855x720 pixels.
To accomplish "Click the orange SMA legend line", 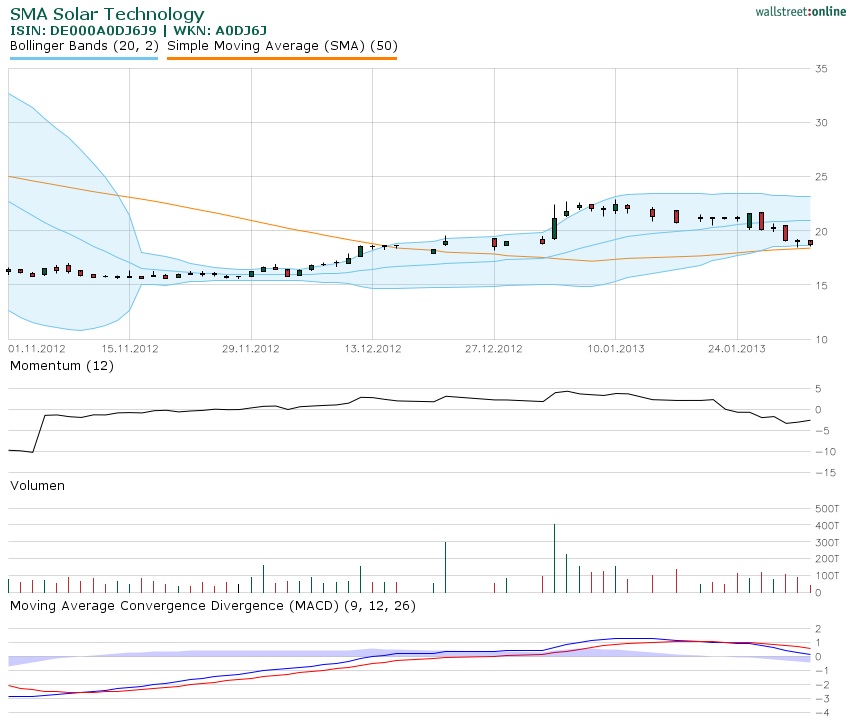I will [282, 59].
